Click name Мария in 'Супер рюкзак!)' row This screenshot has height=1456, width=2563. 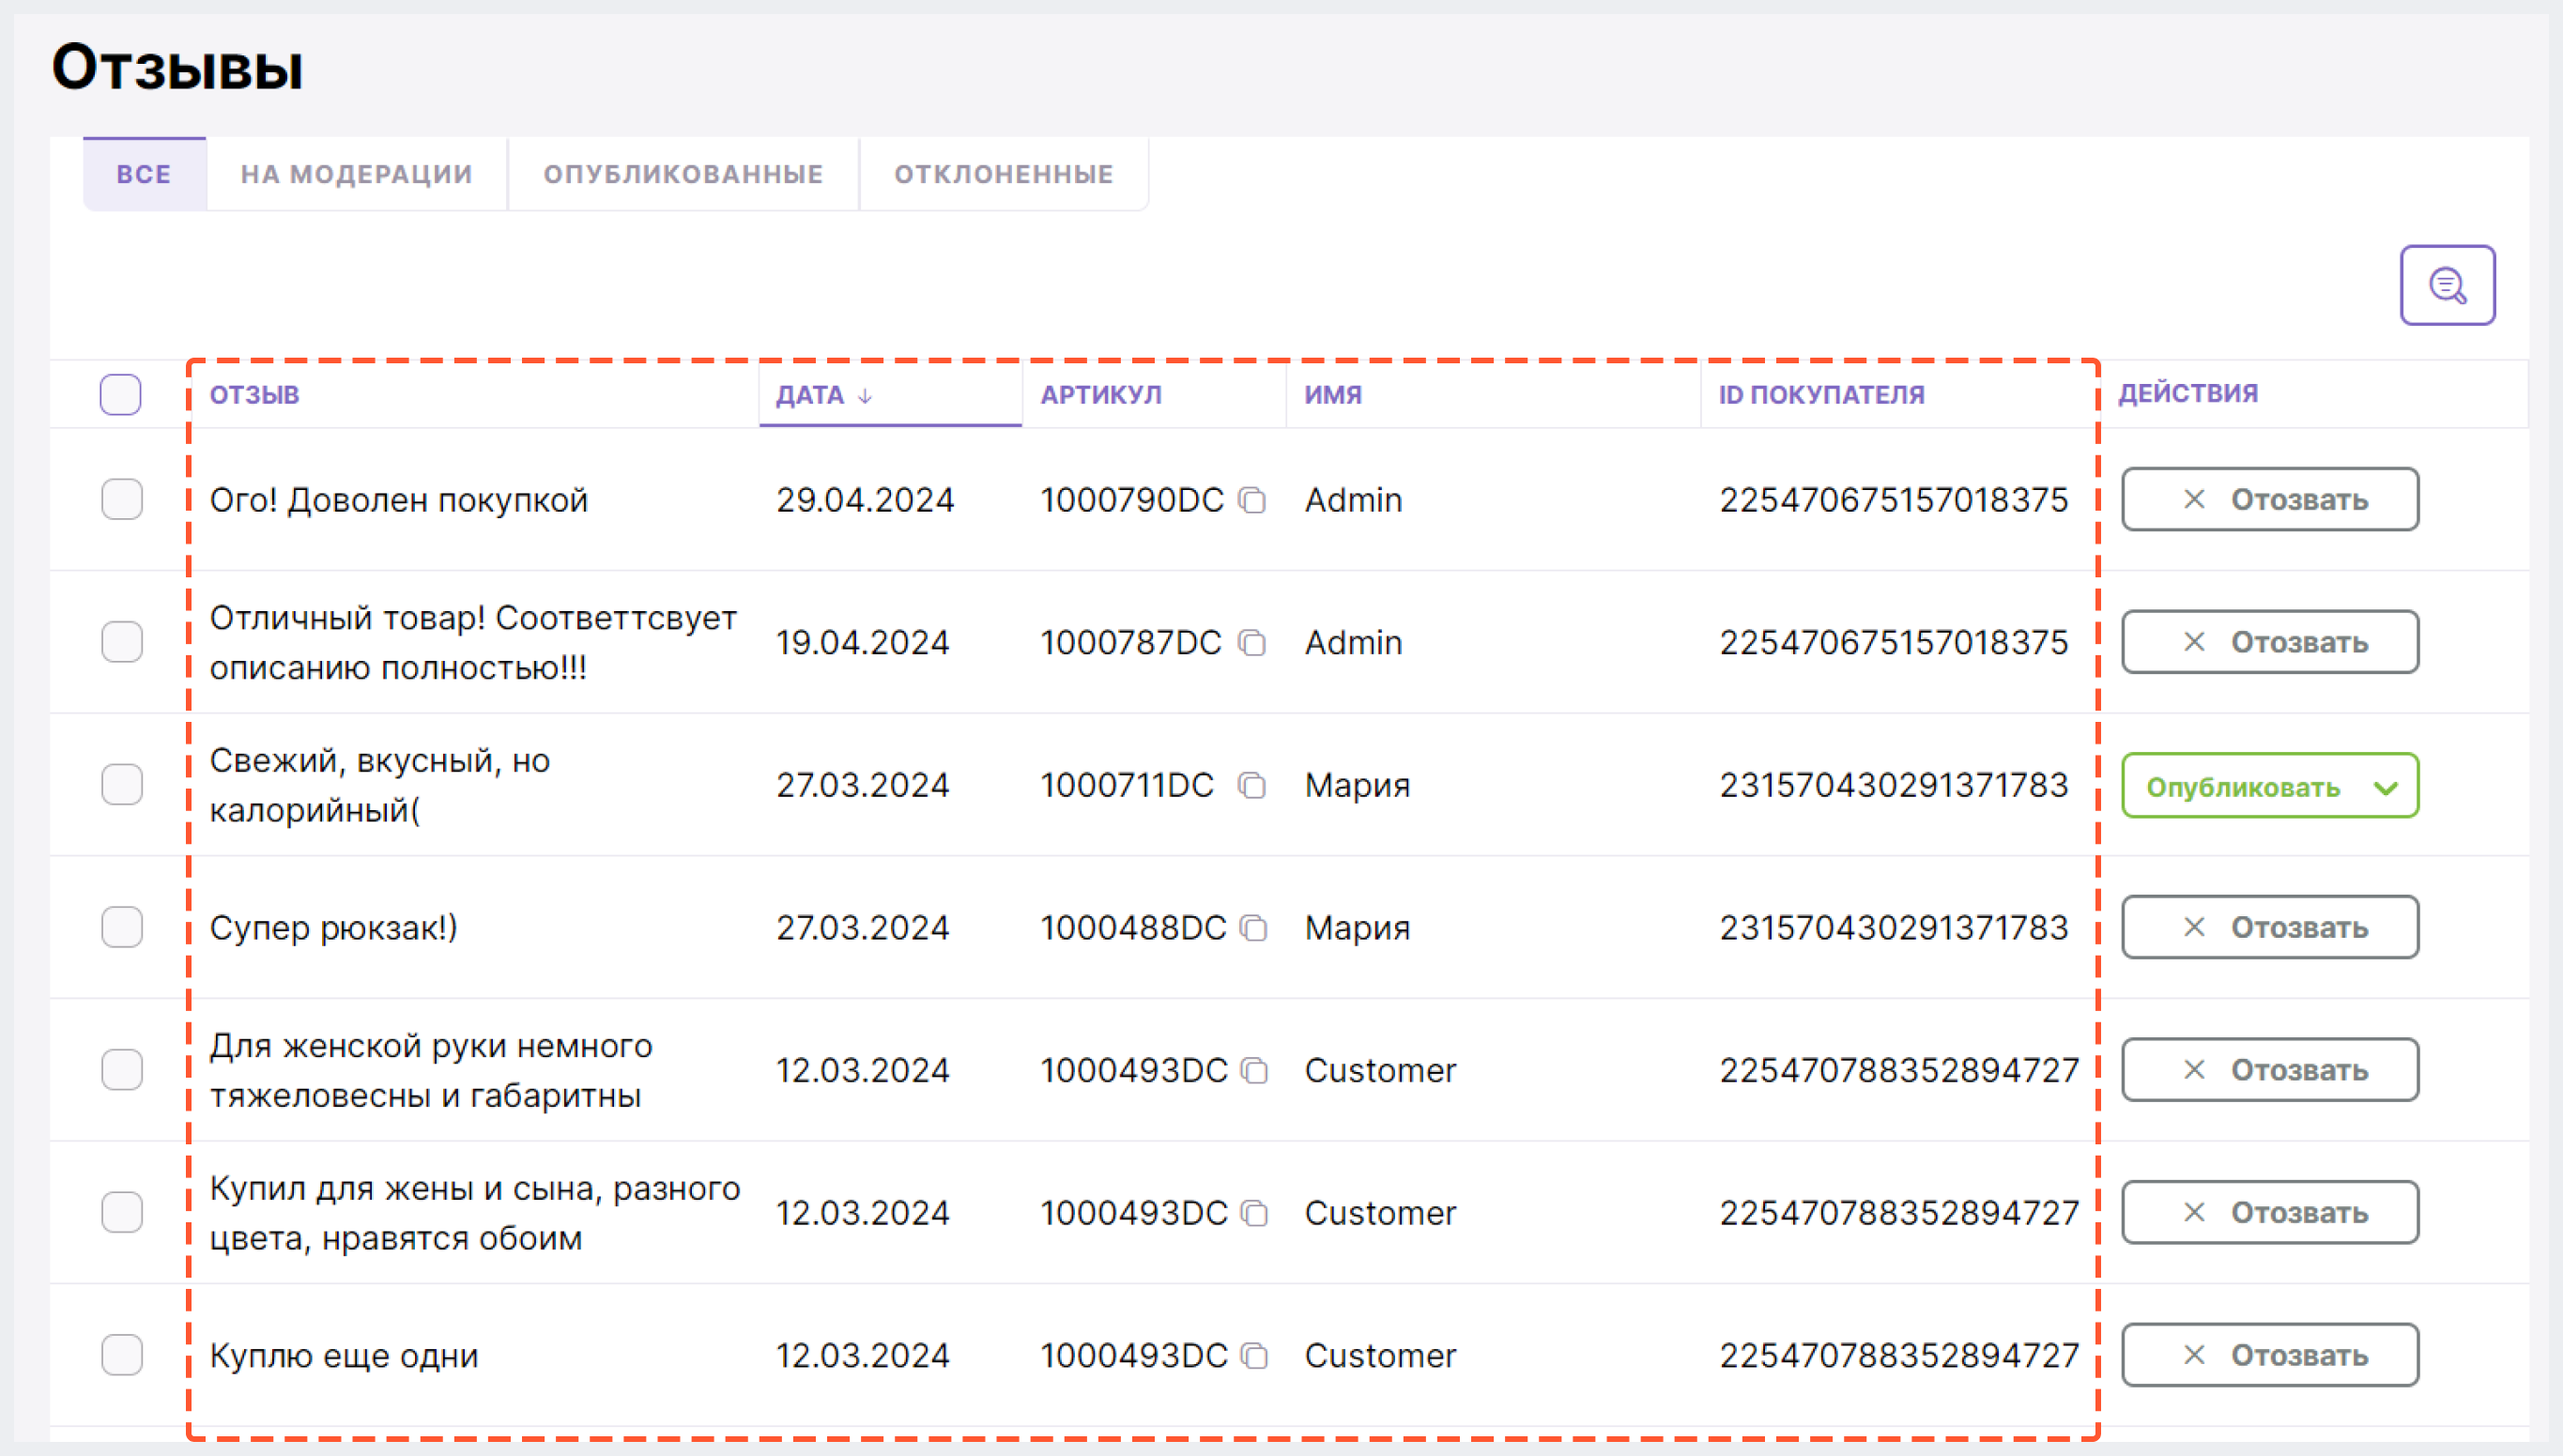1357,928
